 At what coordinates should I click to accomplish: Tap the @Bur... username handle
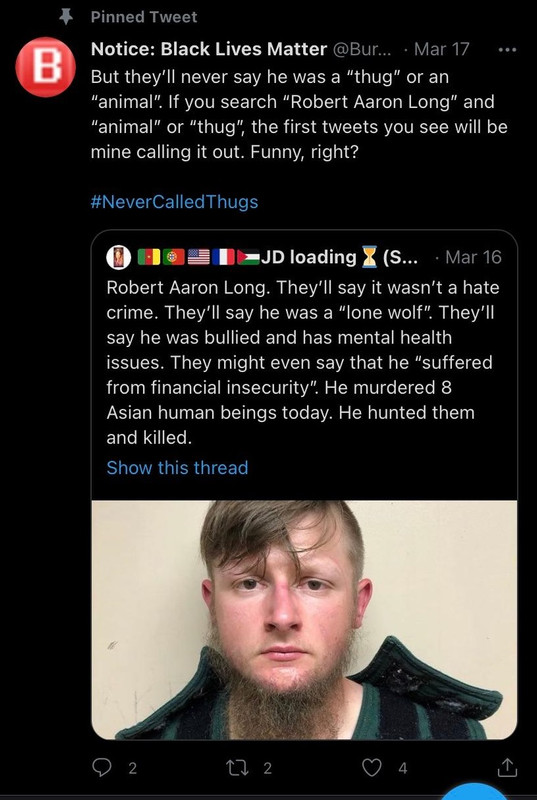coord(363,49)
